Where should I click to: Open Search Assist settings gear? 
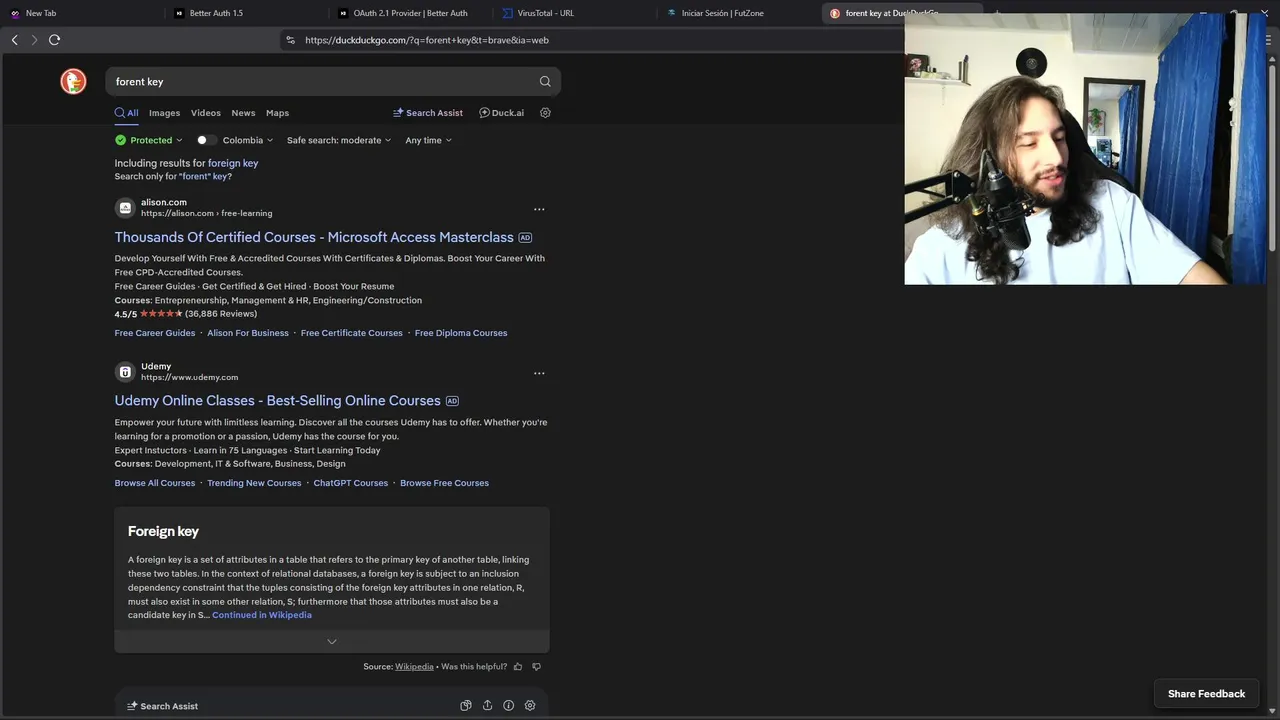point(530,706)
